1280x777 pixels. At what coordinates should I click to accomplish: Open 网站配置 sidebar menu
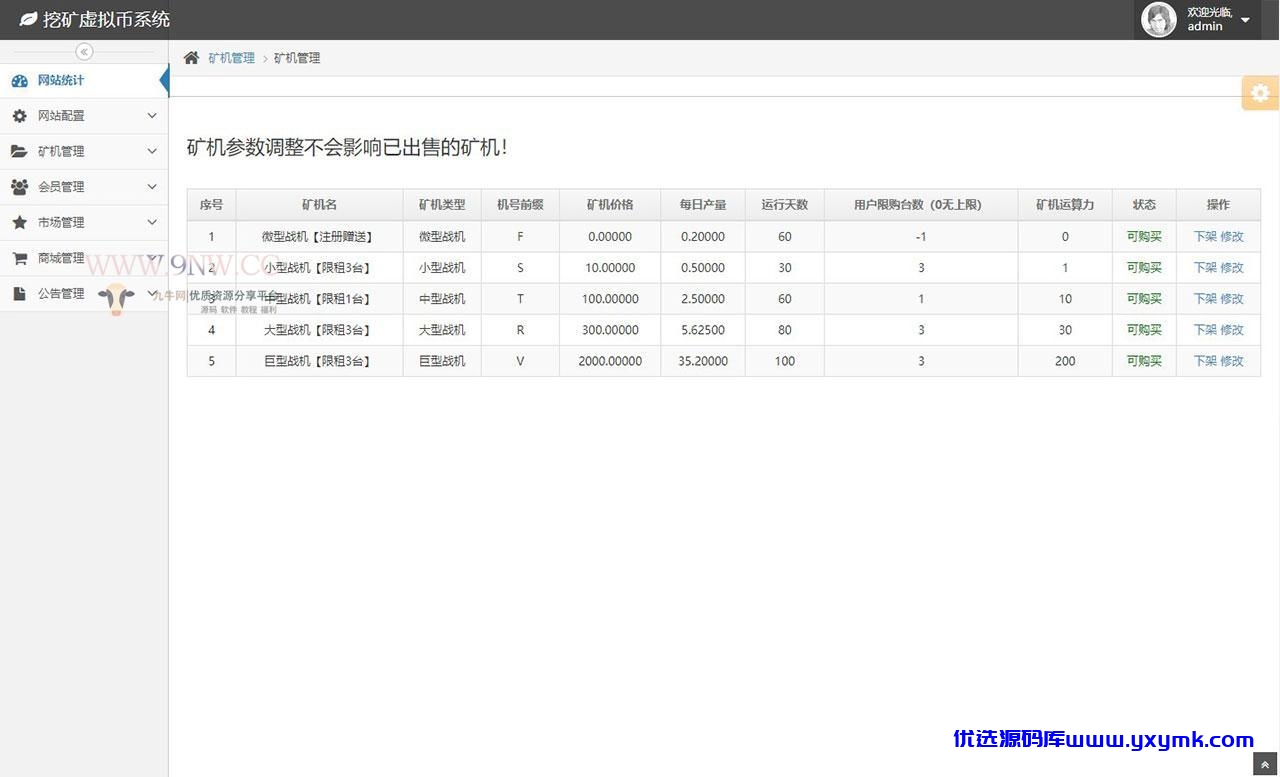click(x=84, y=116)
